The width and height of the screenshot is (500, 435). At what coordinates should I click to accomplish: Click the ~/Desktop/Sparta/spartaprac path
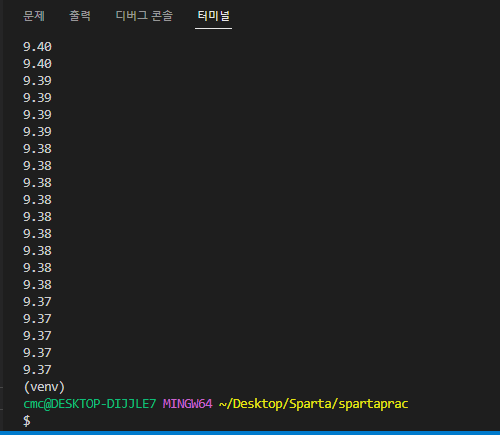click(313, 404)
